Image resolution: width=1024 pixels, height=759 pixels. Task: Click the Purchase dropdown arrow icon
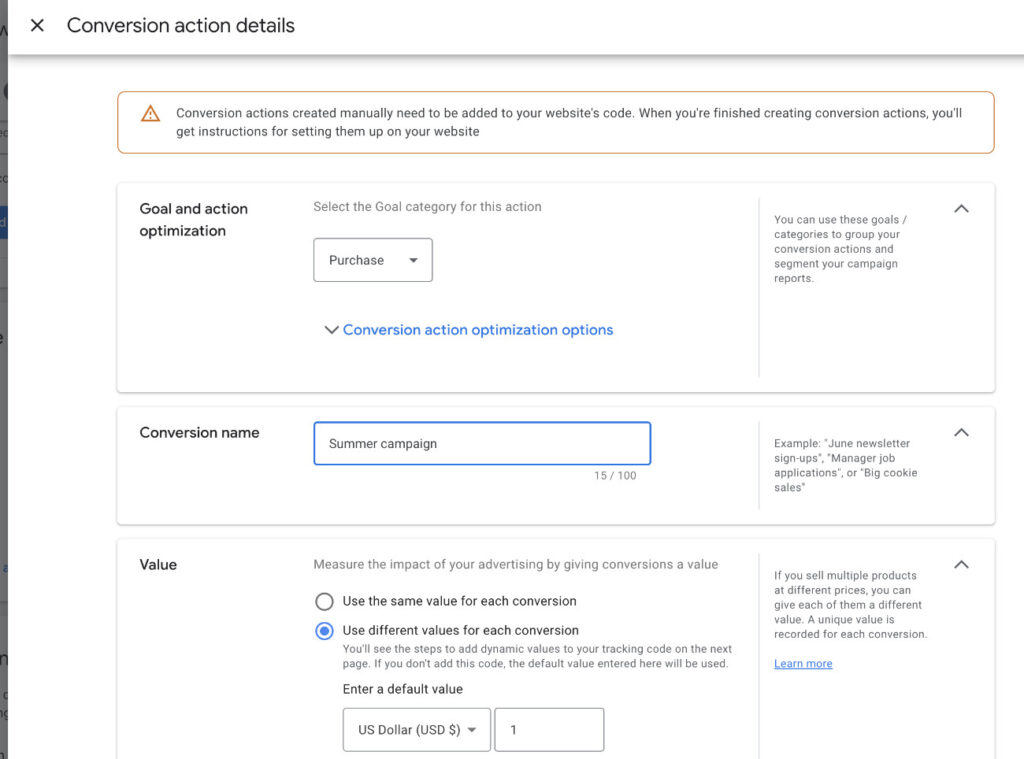414,259
